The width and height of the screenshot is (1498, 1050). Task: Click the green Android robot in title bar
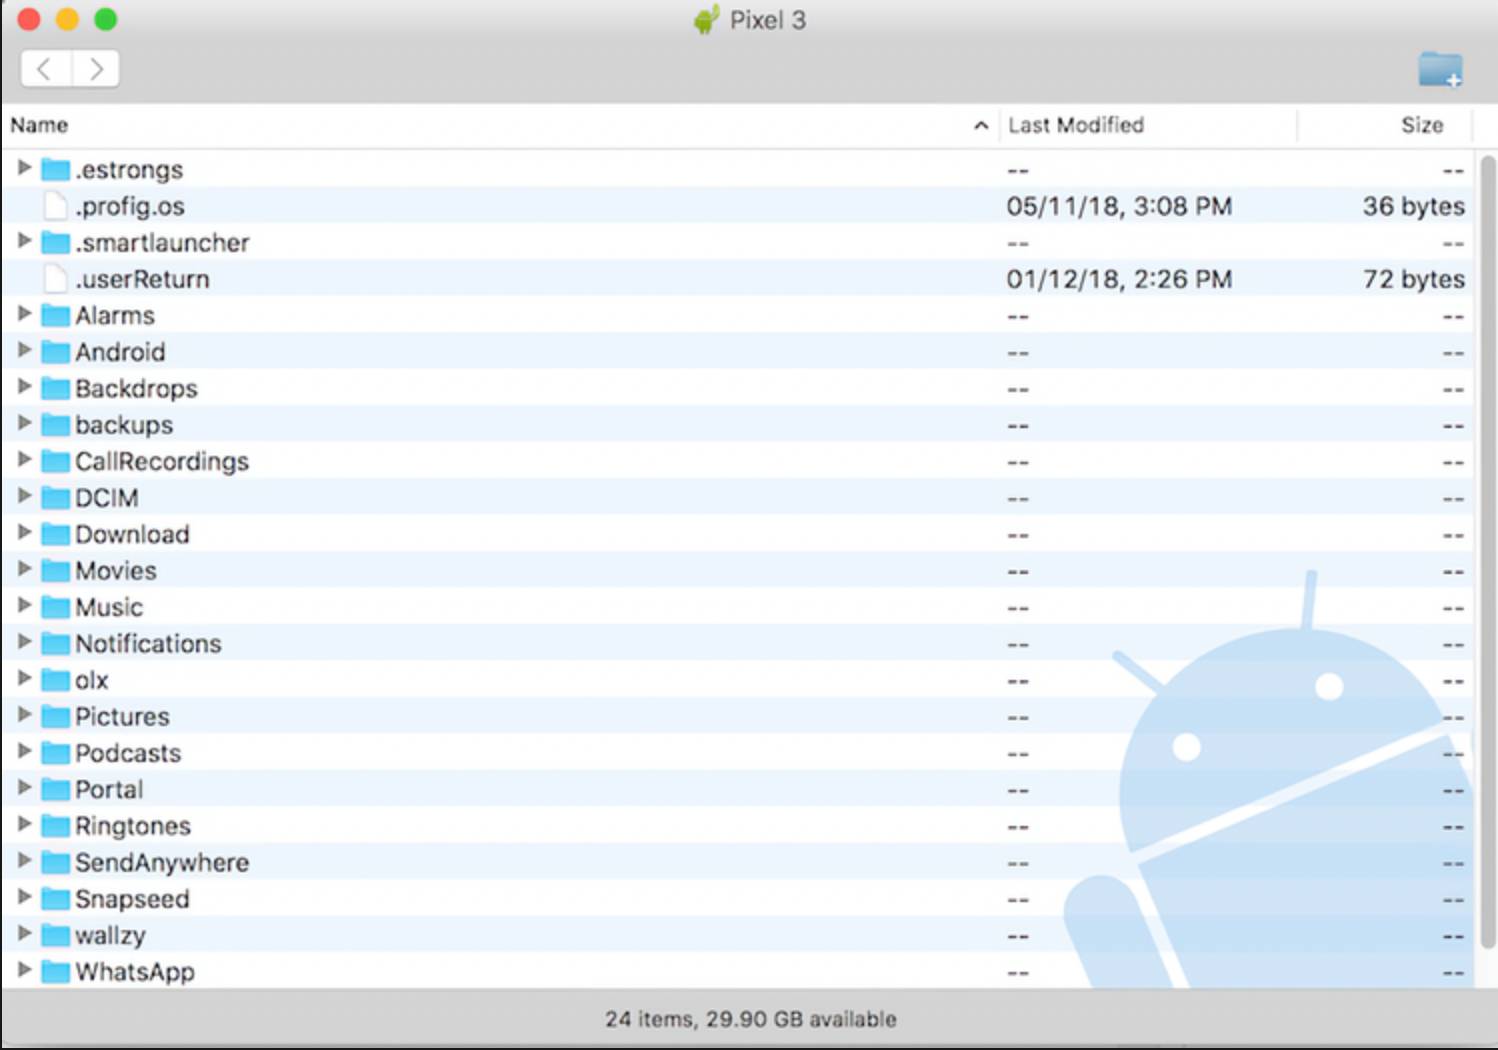(x=707, y=19)
